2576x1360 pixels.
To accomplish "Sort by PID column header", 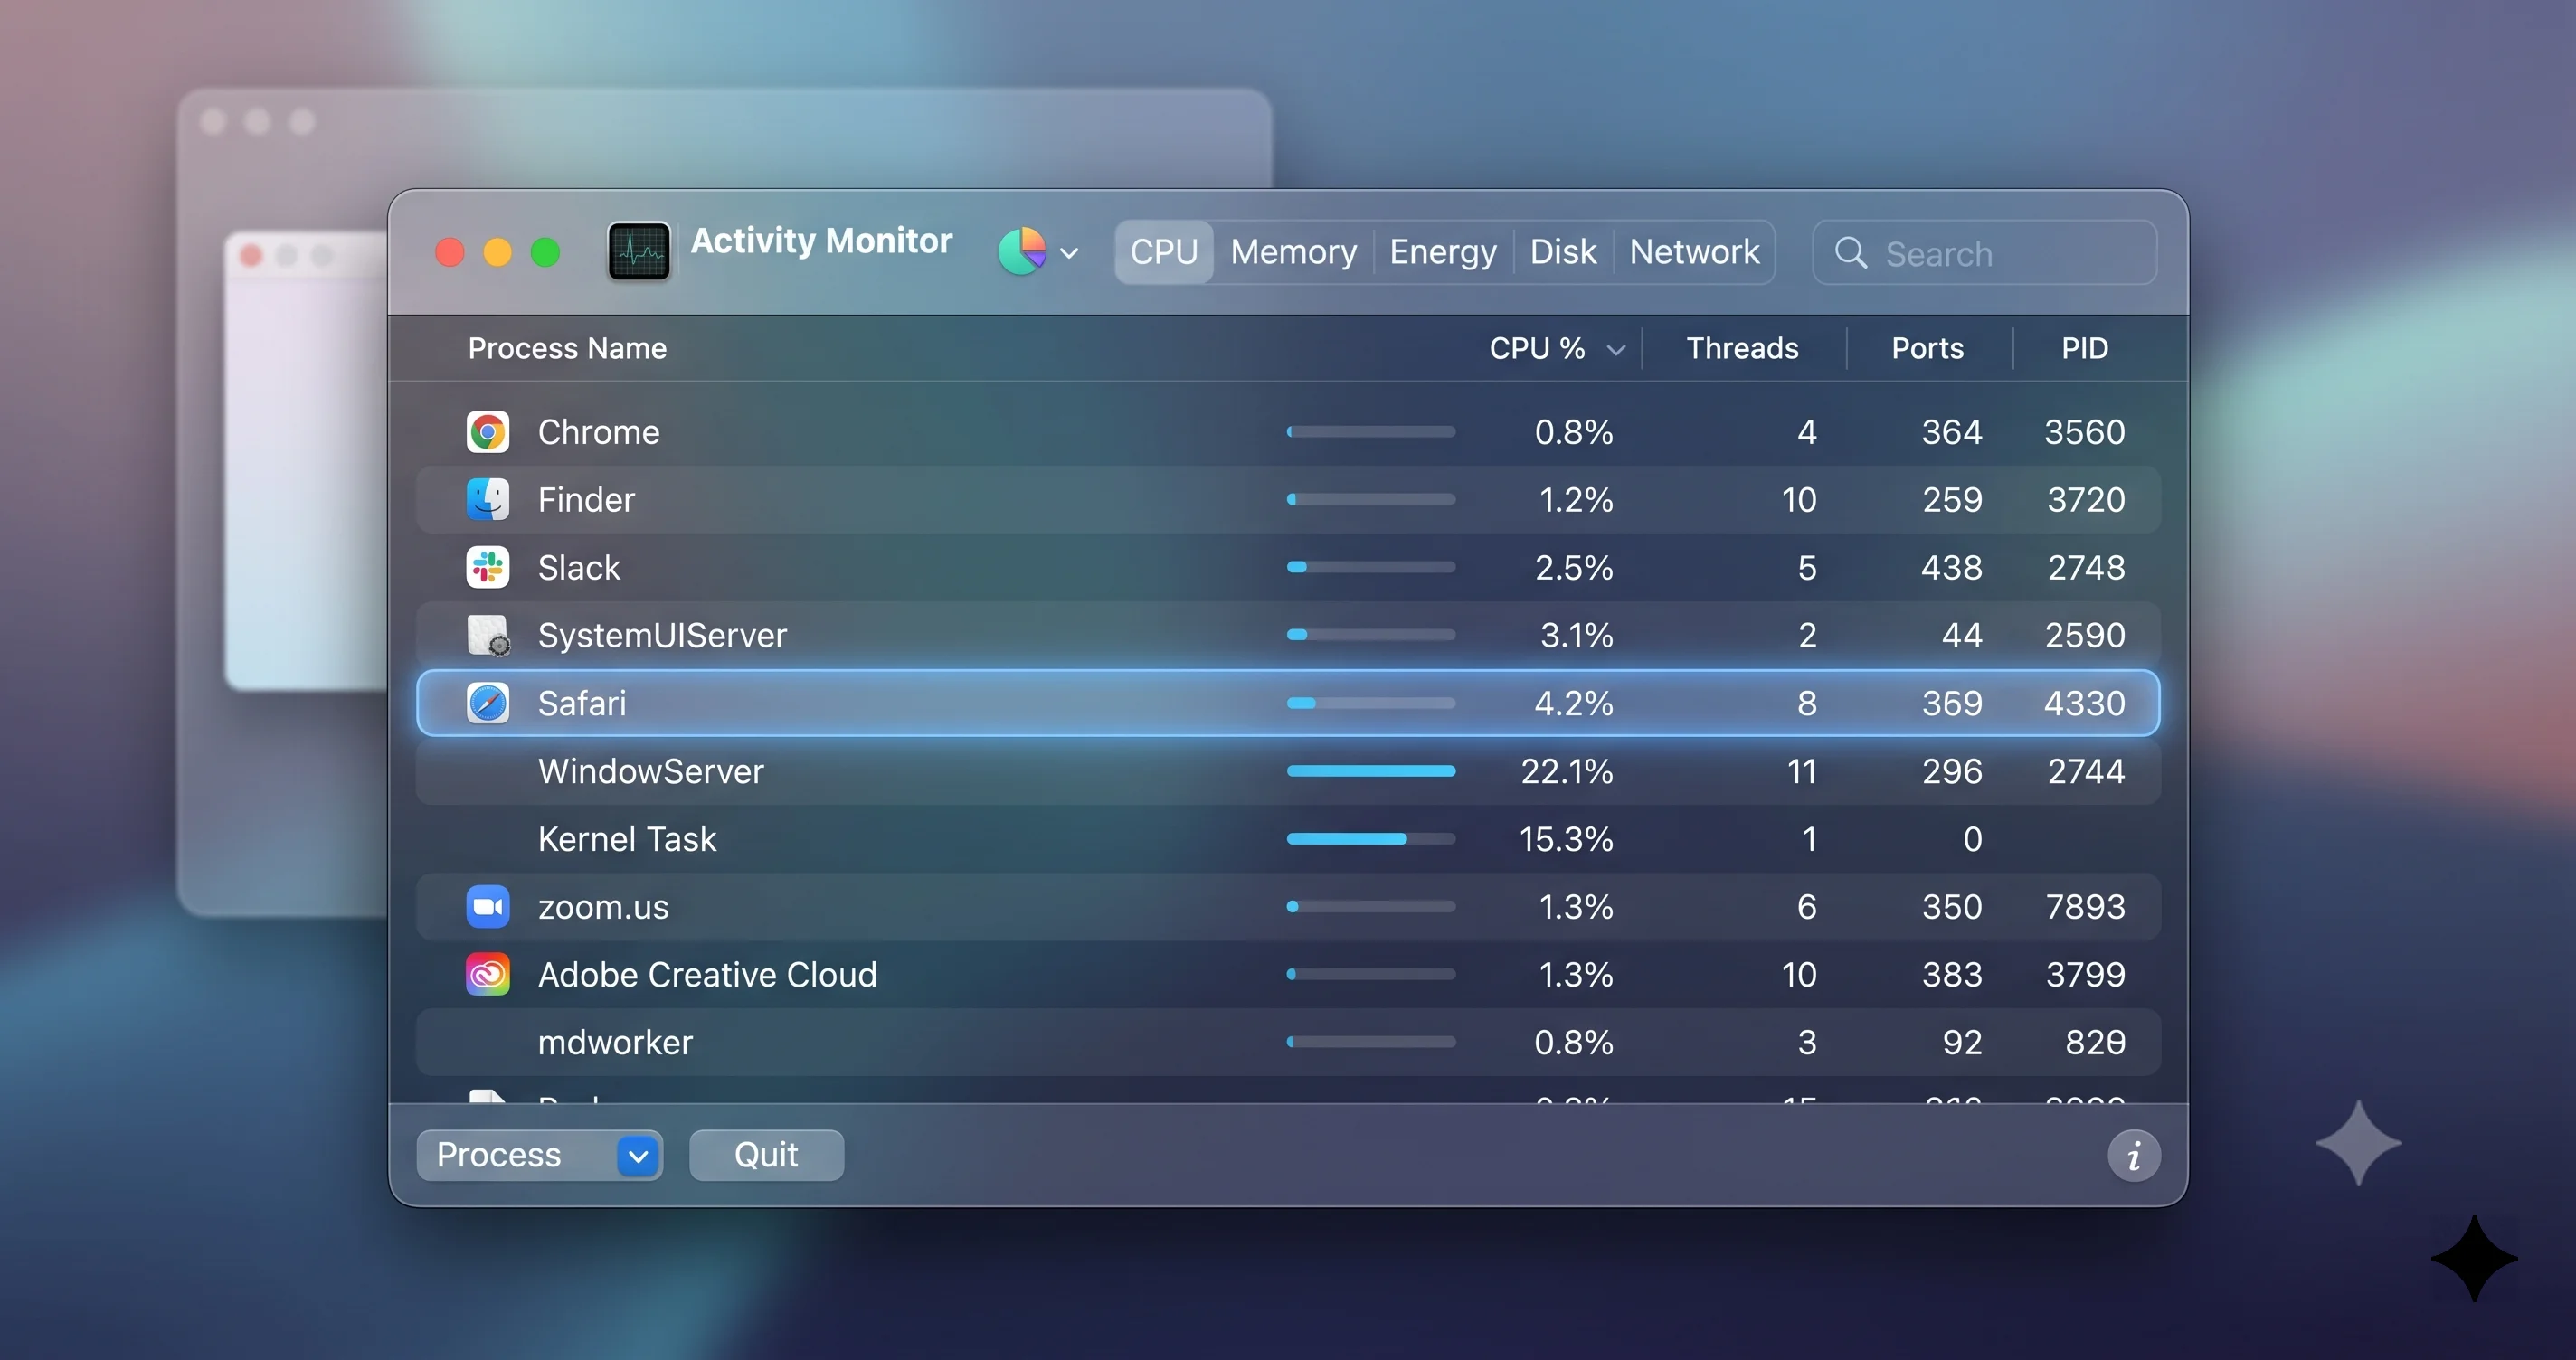I will coord(2084,348).
